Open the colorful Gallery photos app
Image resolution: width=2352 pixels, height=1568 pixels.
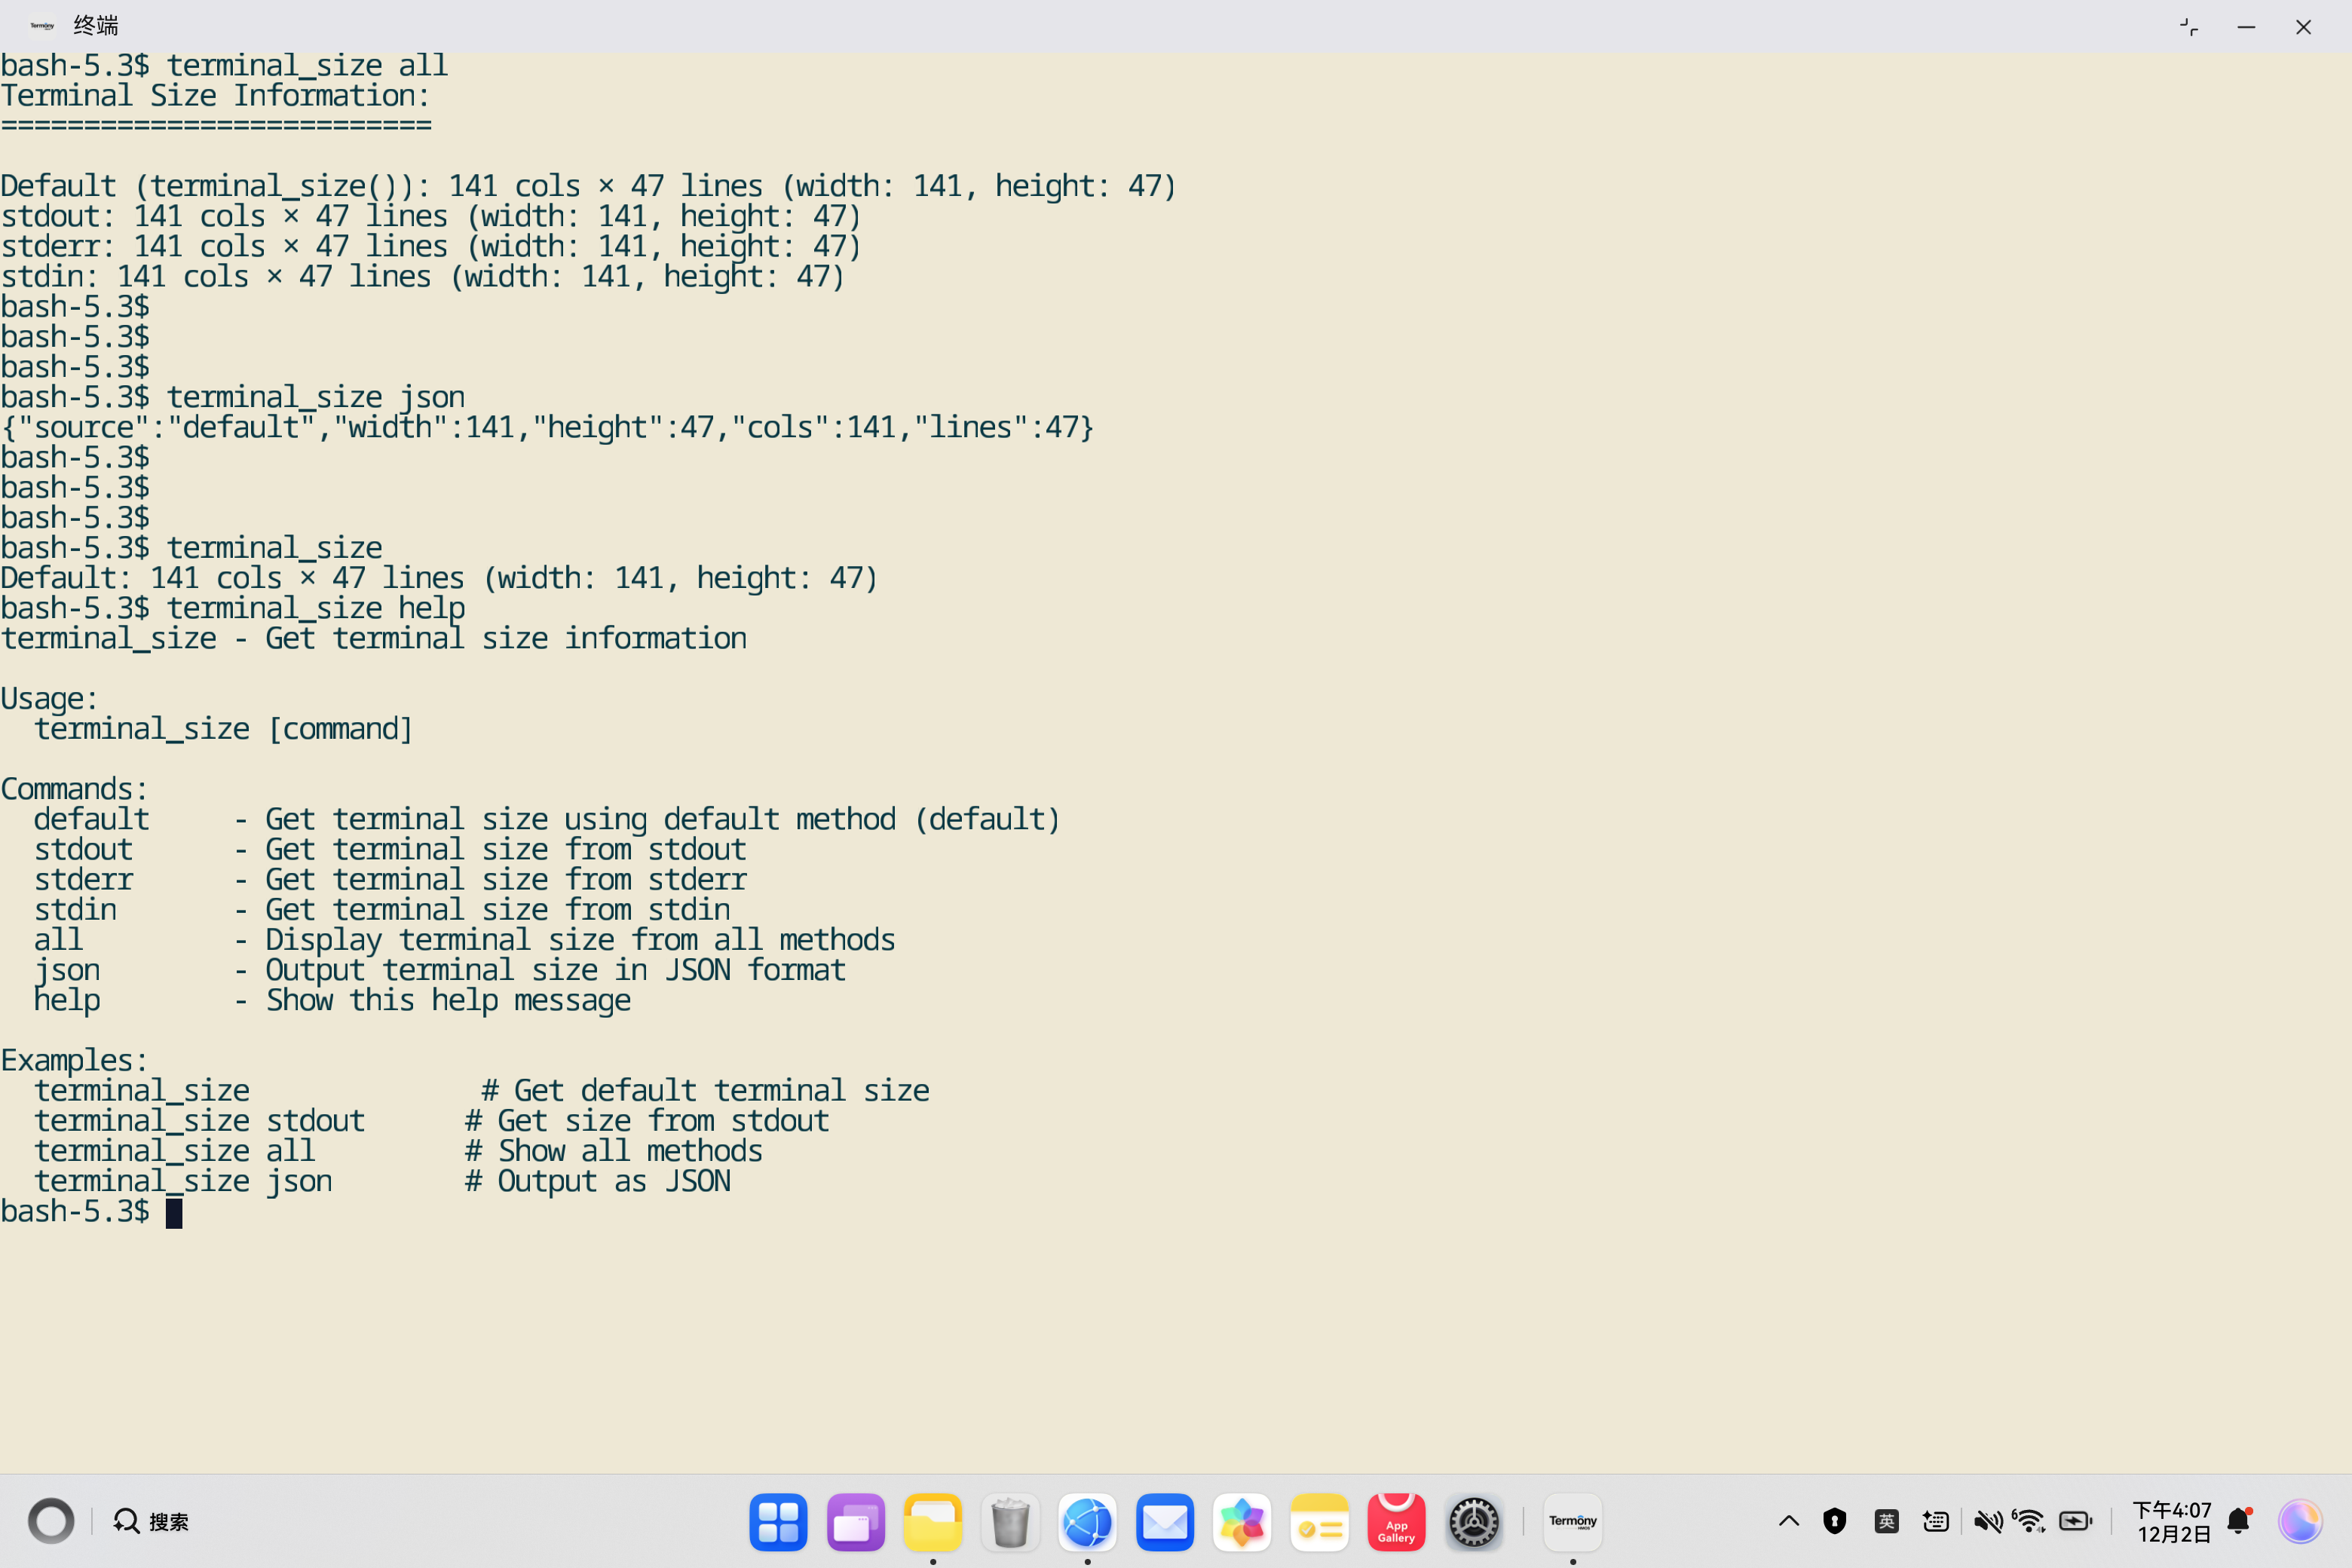point(1241,1521)
